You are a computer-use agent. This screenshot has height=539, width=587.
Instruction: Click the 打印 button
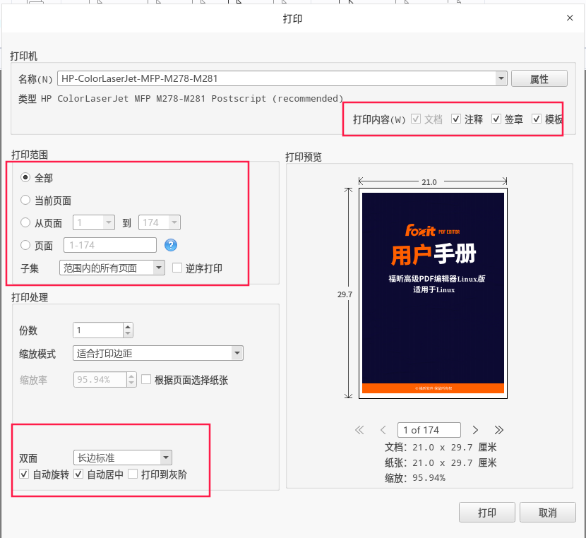tap(487, 512)
